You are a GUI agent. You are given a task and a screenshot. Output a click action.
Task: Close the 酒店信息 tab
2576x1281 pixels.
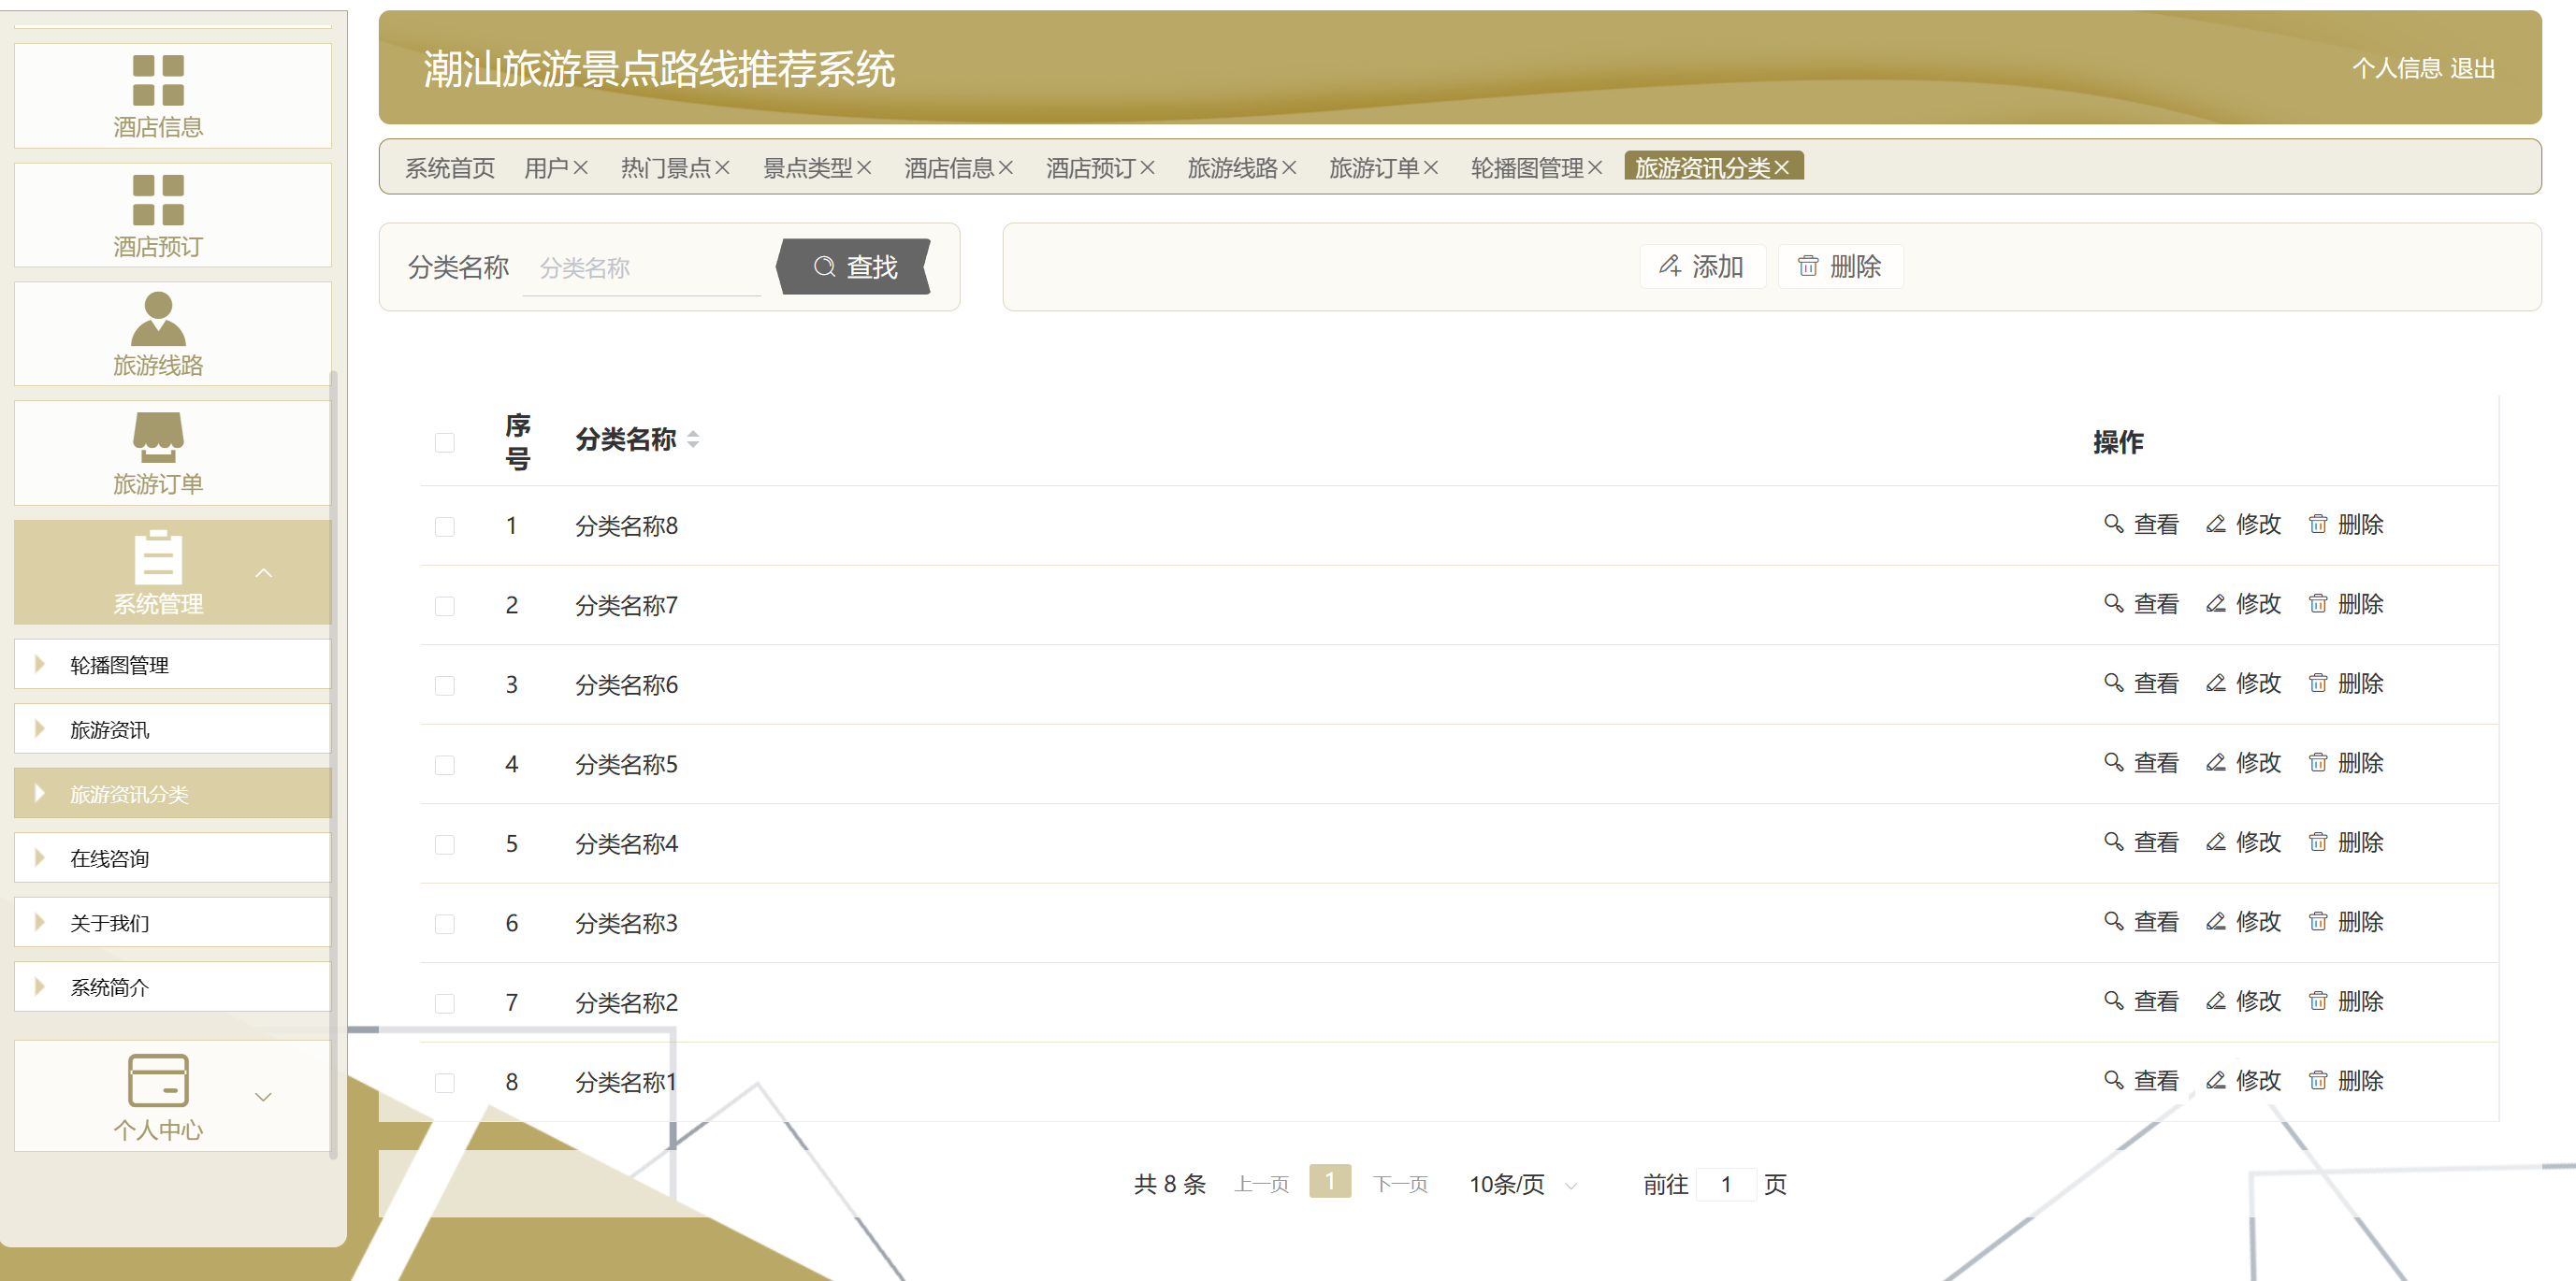point(1006,168)
